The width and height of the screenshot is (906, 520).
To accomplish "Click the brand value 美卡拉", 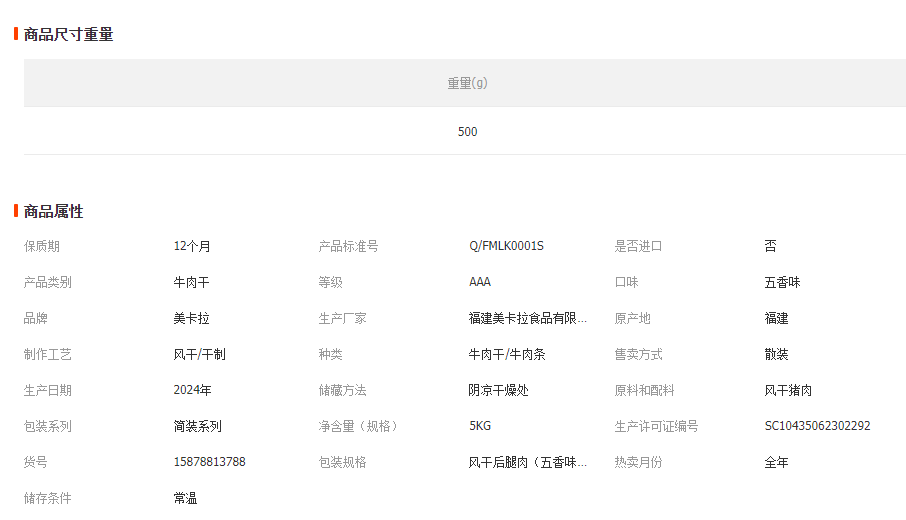I will (191, 319).
